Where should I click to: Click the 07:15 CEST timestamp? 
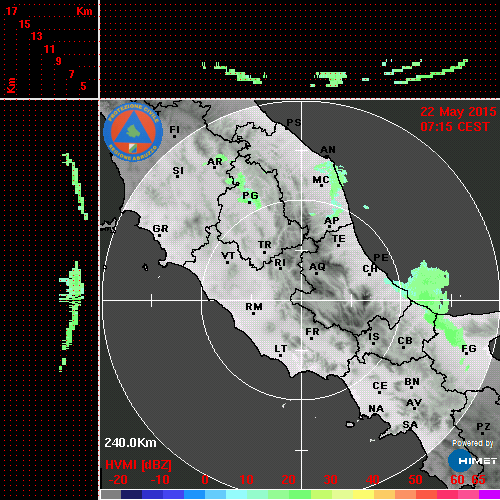coord(455,127)
